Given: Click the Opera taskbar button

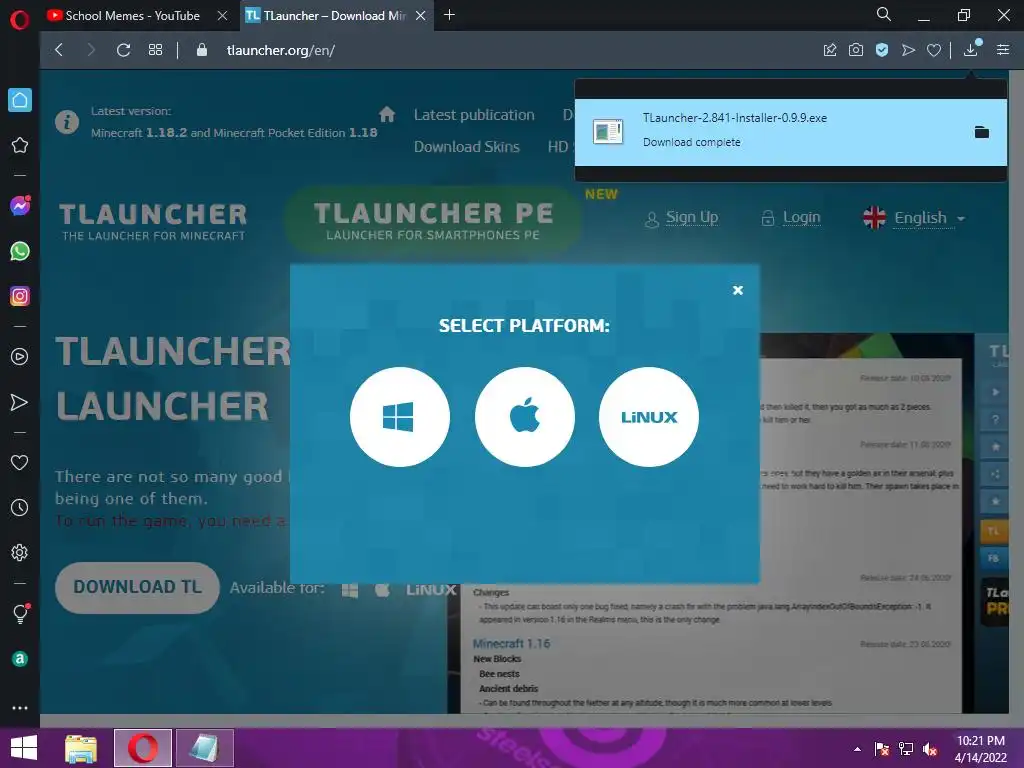Looking at the screenshot, I should point(143,748).
